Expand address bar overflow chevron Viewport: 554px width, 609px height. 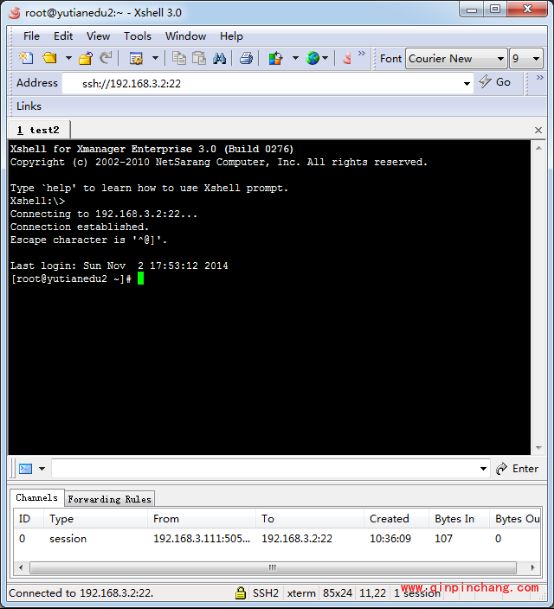tap(540, 78)
